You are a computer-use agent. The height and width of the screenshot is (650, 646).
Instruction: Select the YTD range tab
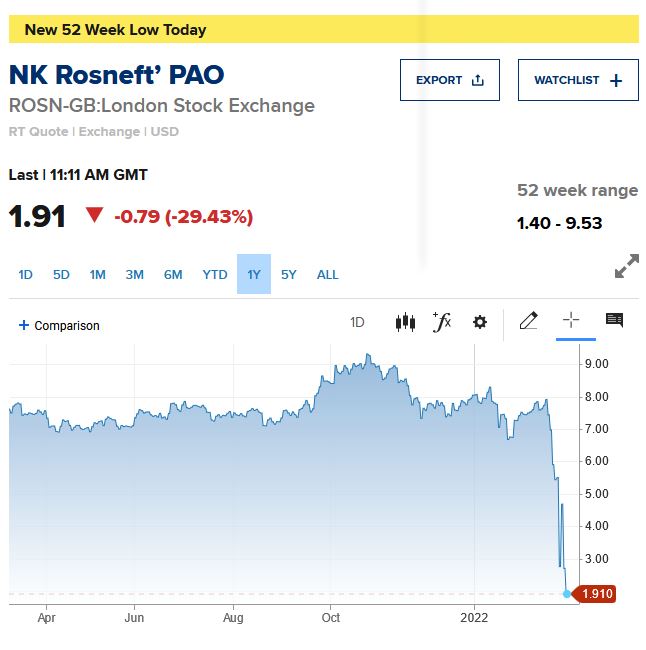coord(215,275)
